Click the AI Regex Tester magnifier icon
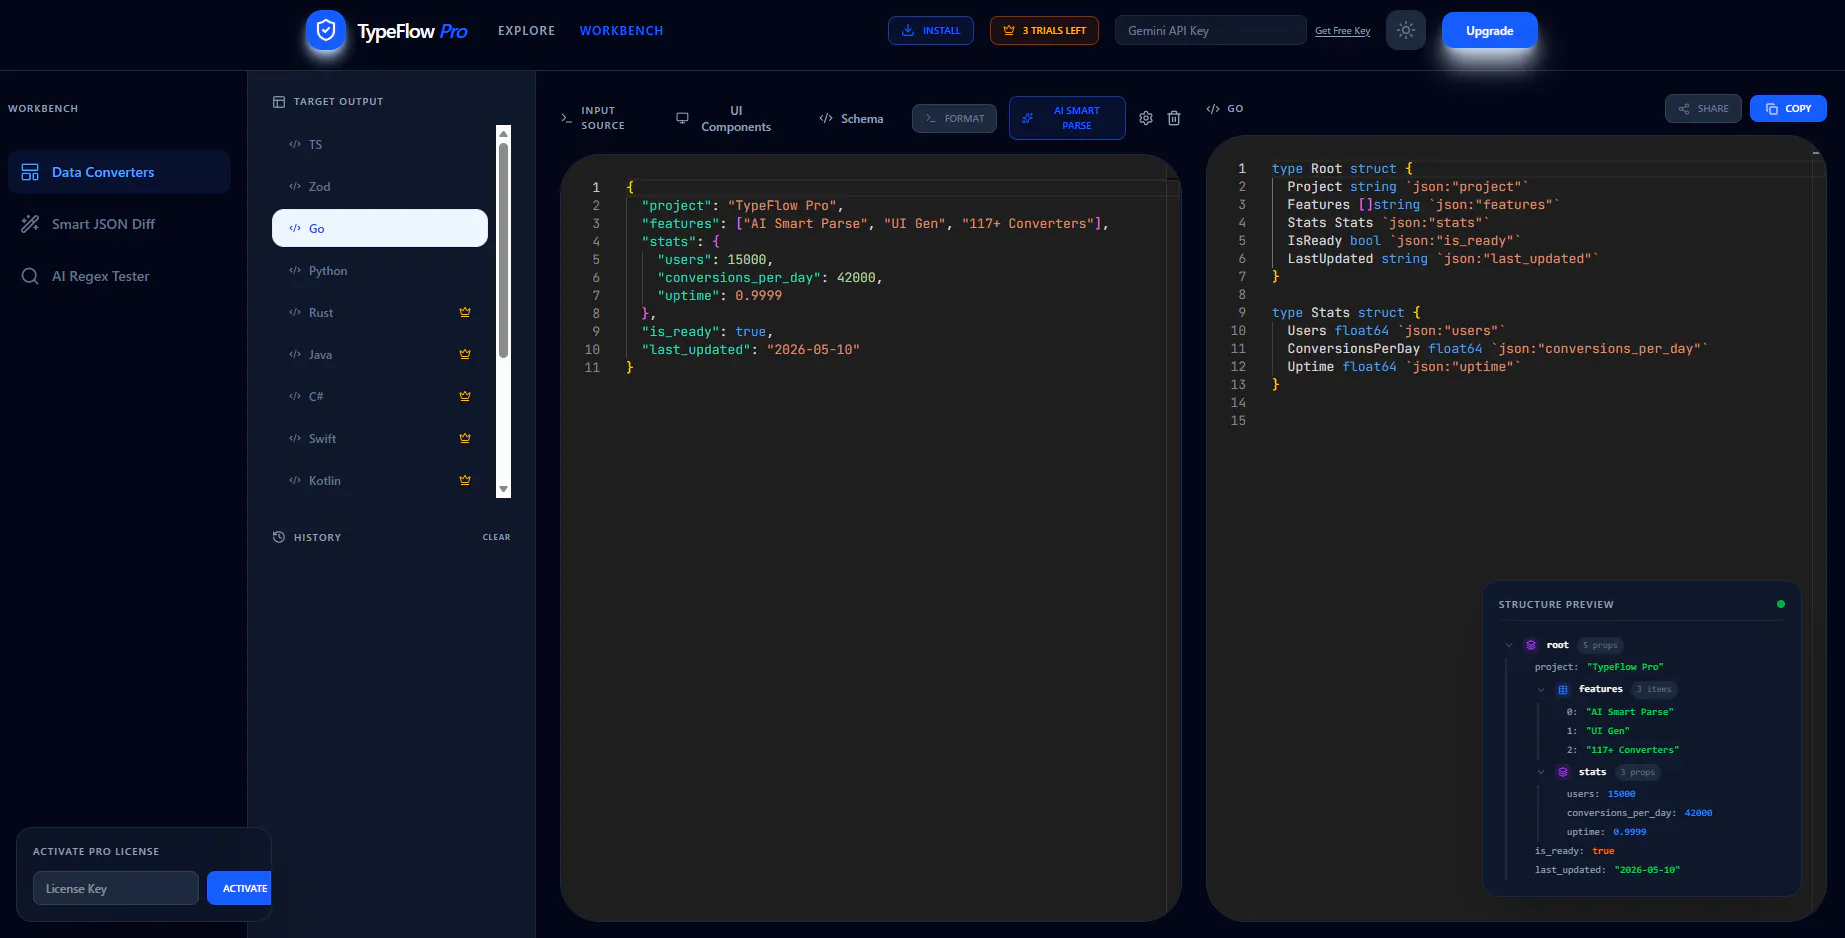Image resolution: width=1845 pixels, height=938 pixels. pos(30,276)
